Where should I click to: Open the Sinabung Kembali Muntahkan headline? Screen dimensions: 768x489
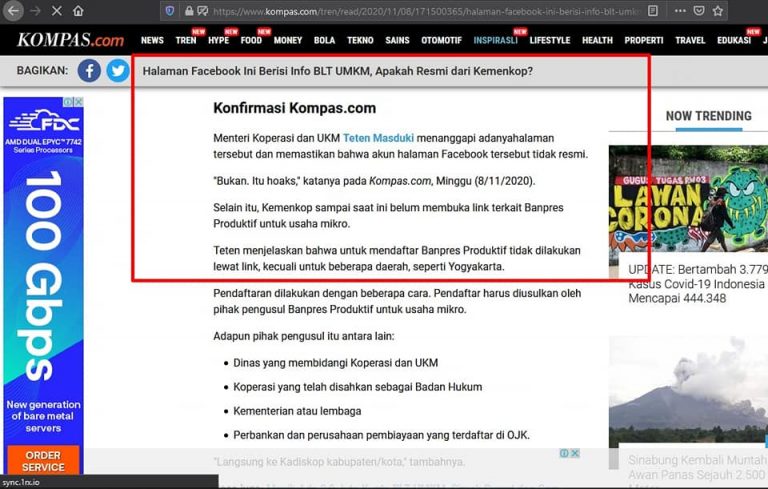coord(698,467)
